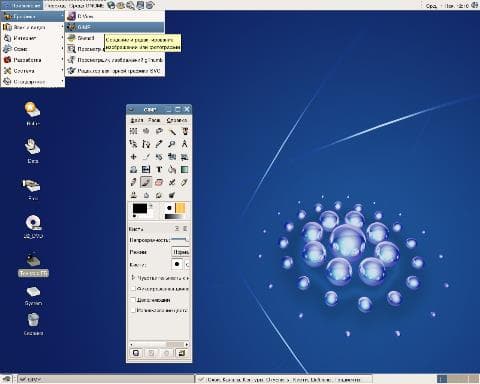Click the reset tool options button
Viewport: 480px width, 384px height.
click(182, 353)
